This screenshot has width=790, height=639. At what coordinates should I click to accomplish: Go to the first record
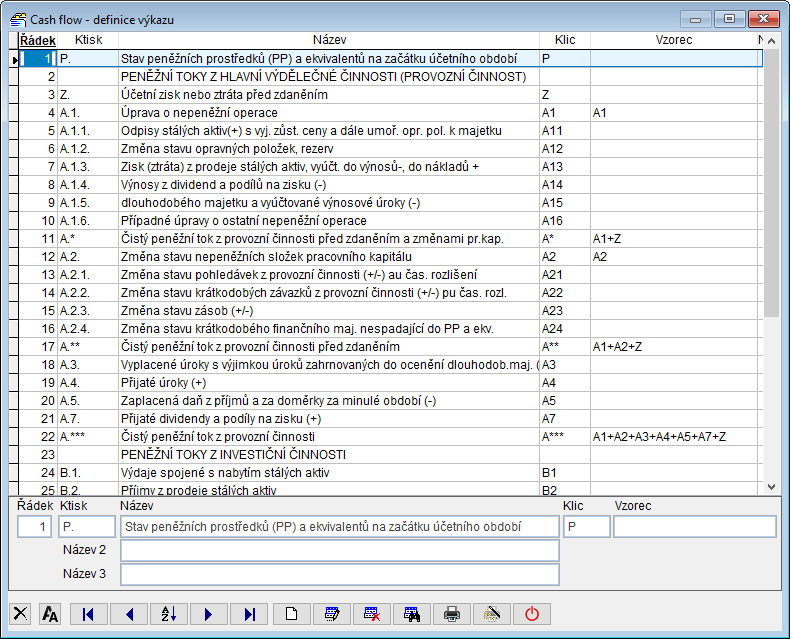[x=88, y=614]
